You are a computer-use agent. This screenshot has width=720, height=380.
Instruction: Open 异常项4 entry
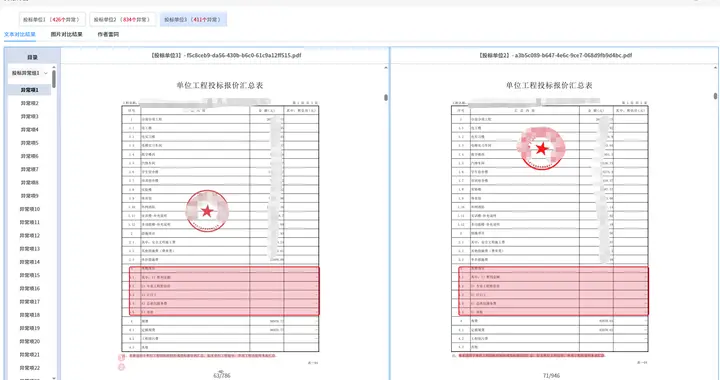pyautogui.click(x=29, y=130)
